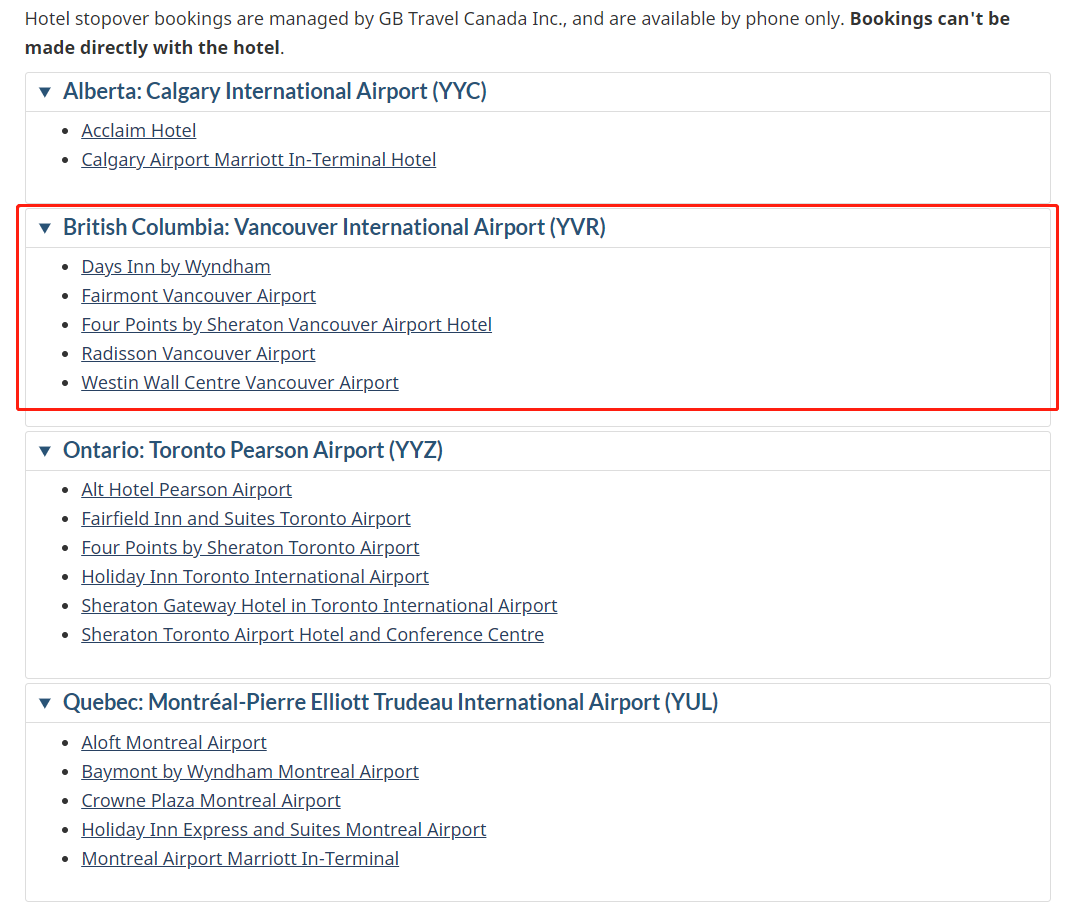Visit the Days Inn by Wyndham link
This screenshot has width=1071, height=910.
click(x=176, y=266)
